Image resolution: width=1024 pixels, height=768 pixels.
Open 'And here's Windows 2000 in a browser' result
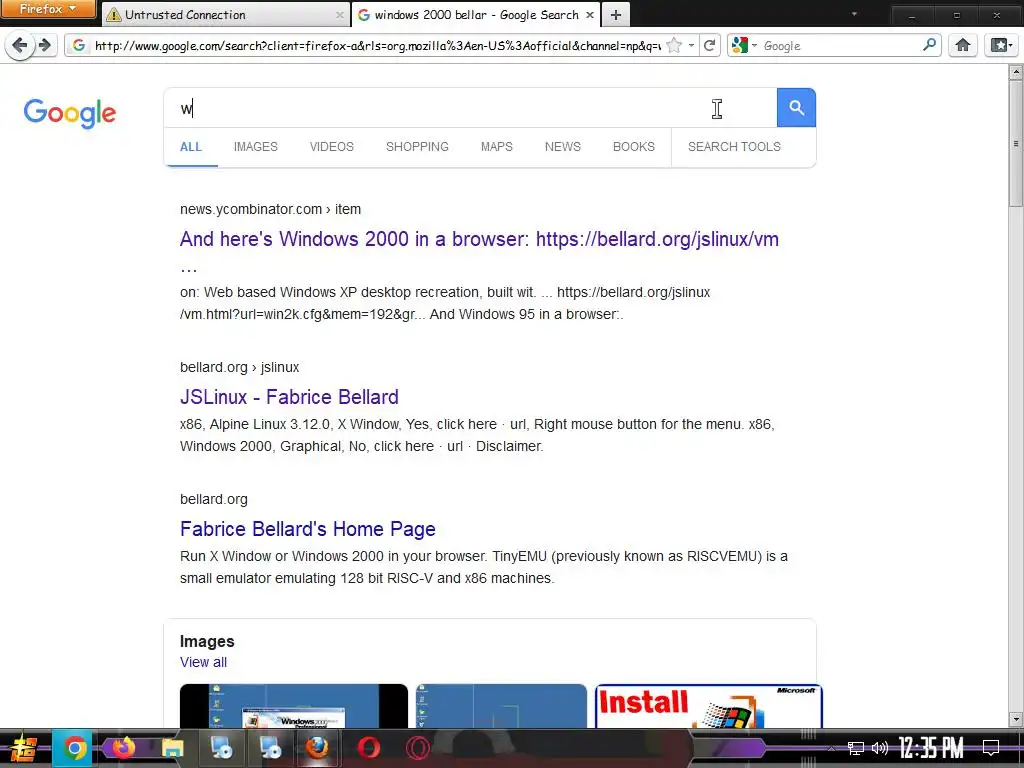click(x=479, y=239)
